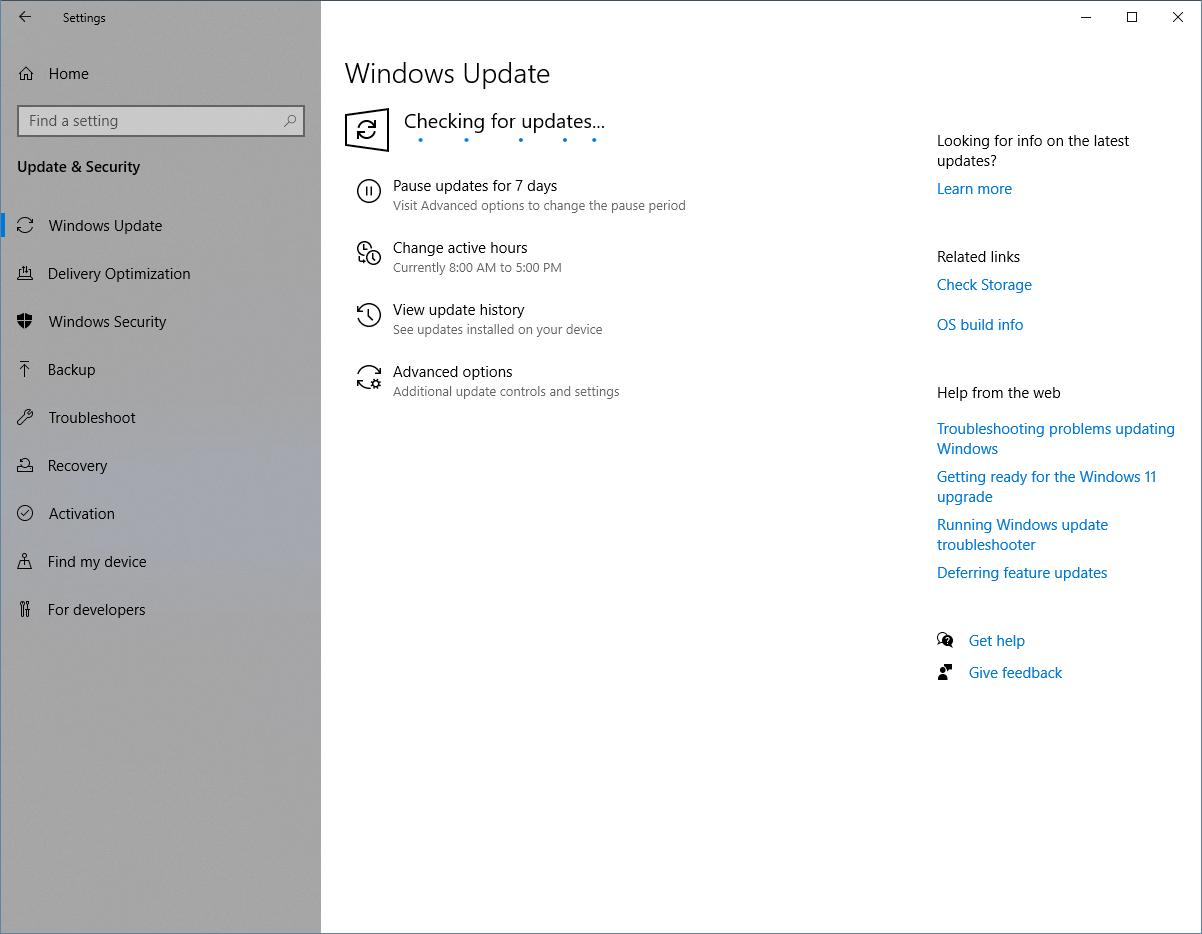
Task: Open View update history
Action: click(479, 319)
